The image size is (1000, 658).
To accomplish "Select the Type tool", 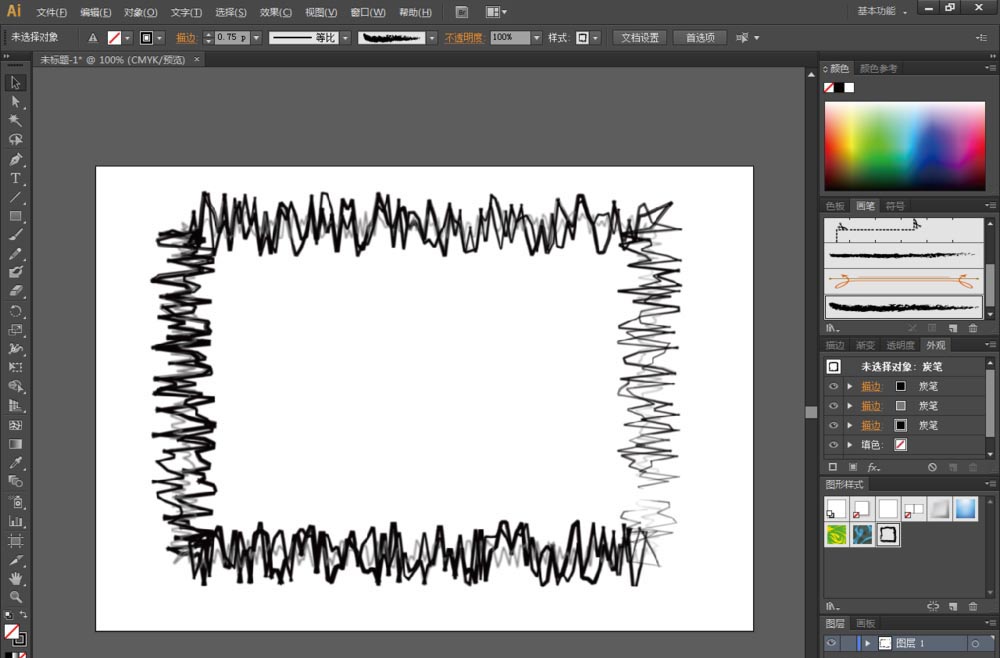I will pos(15,179).
